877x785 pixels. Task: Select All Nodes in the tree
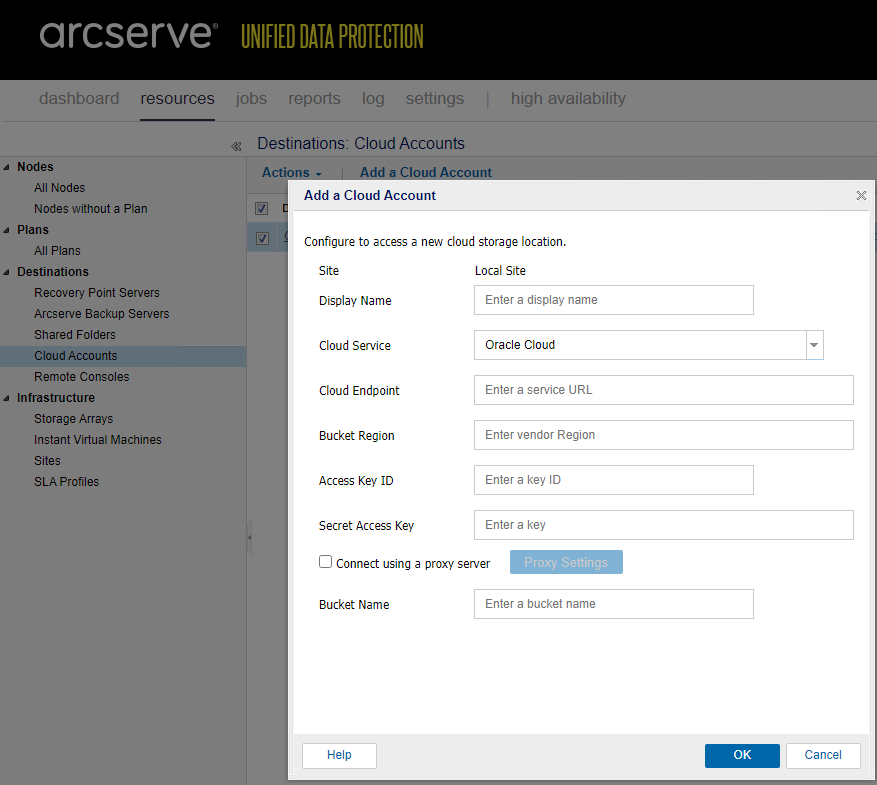(x=59, y=188)
